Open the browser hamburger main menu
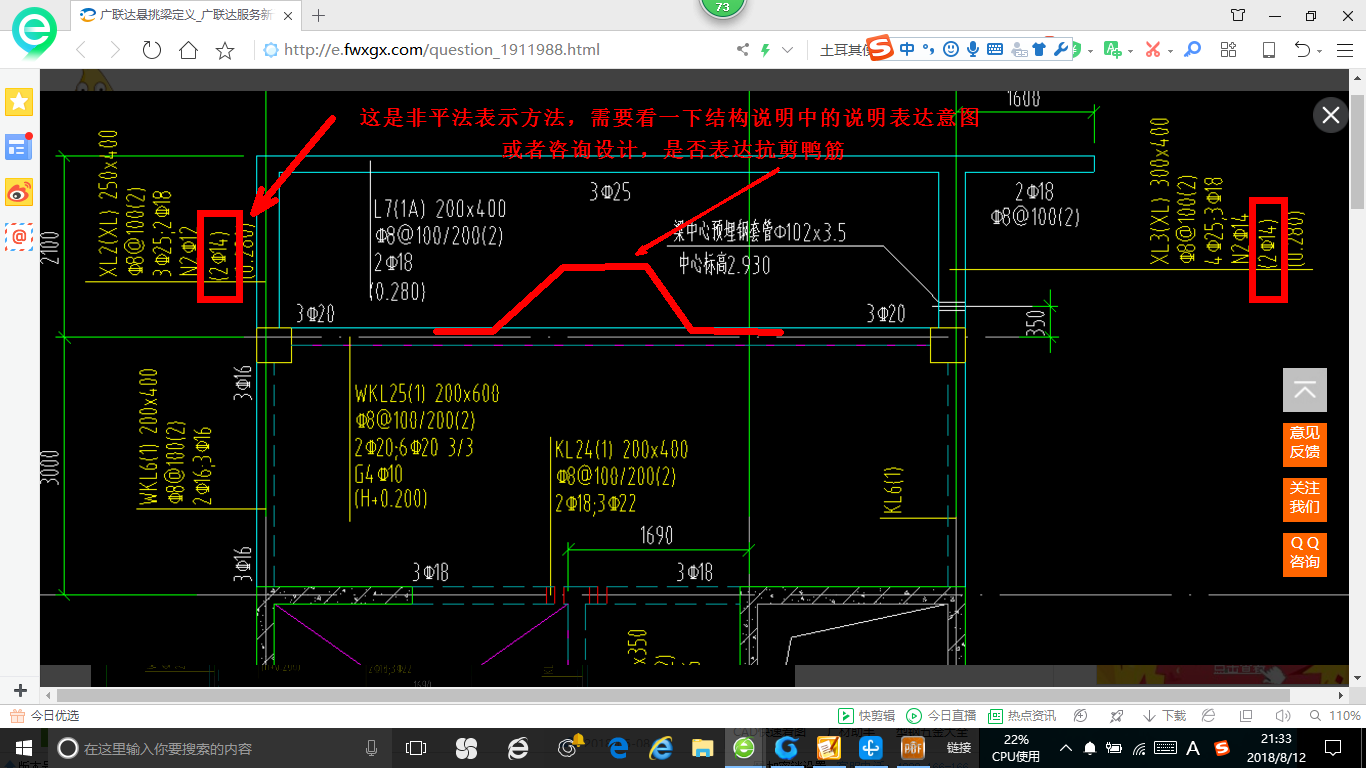 coord(1345,50)
